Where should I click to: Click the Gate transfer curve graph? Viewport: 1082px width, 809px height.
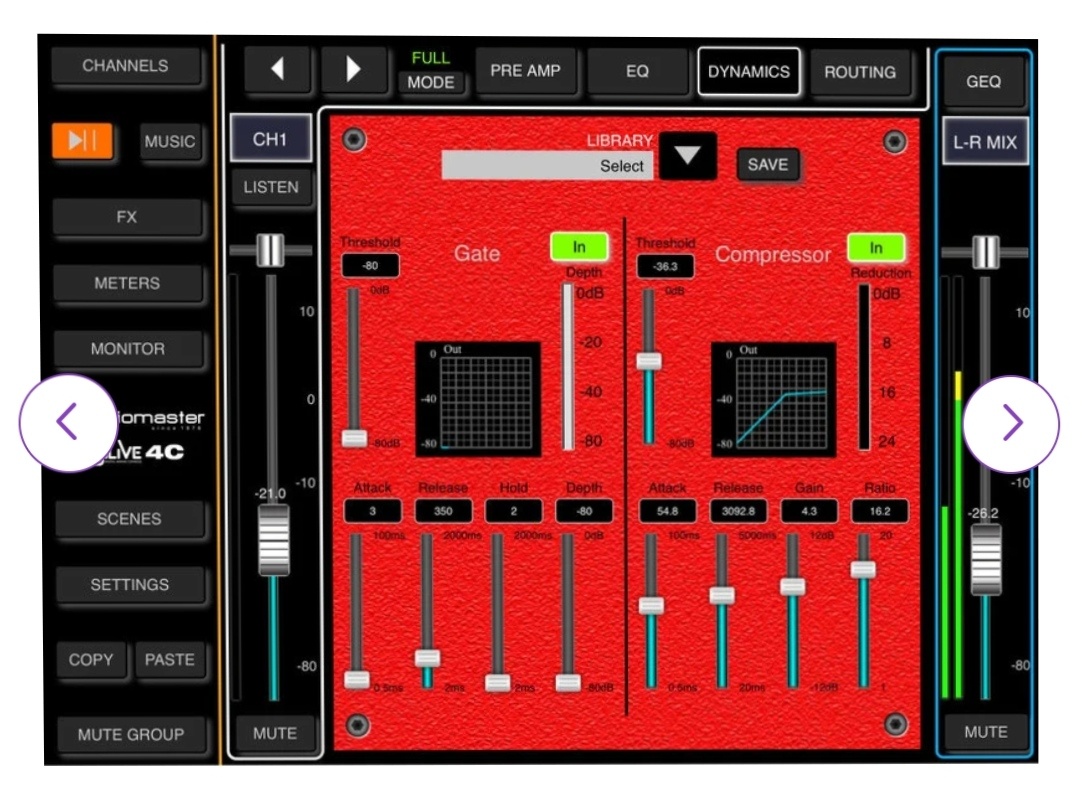[x=478, y=399]
